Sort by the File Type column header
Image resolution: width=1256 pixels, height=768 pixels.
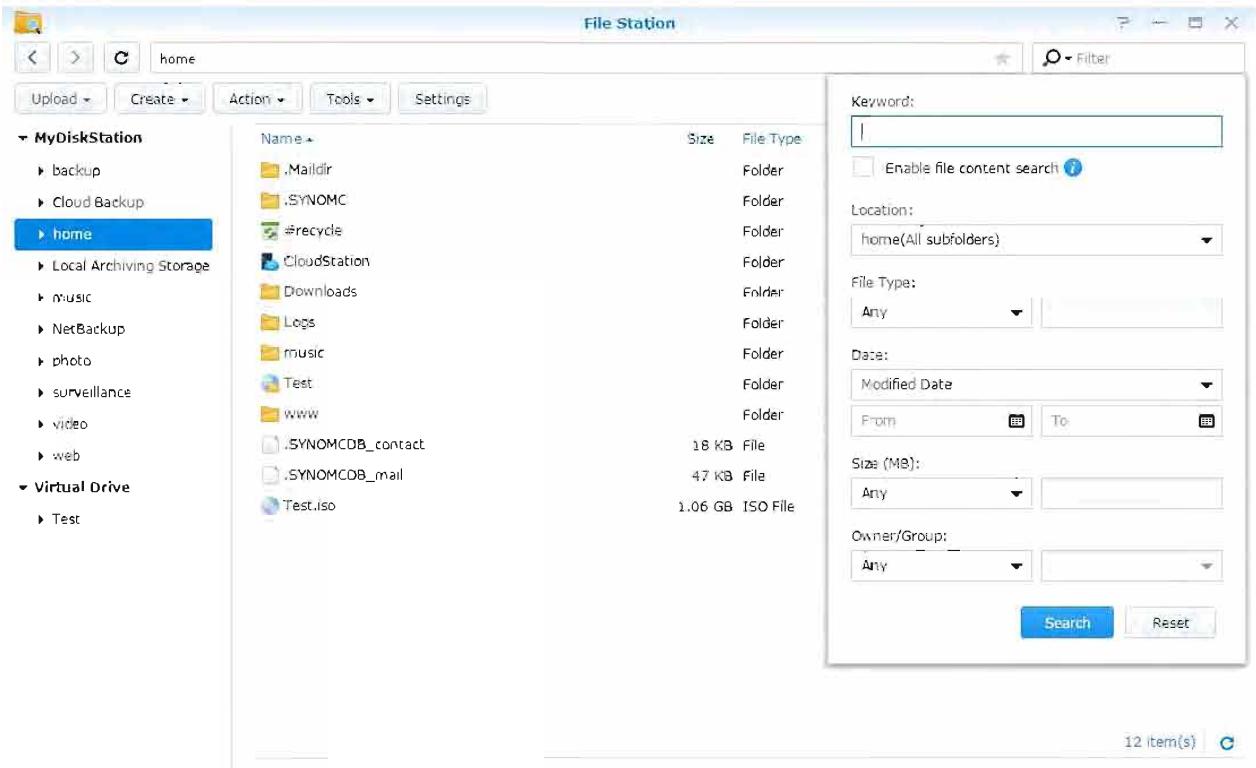point(771,140)
